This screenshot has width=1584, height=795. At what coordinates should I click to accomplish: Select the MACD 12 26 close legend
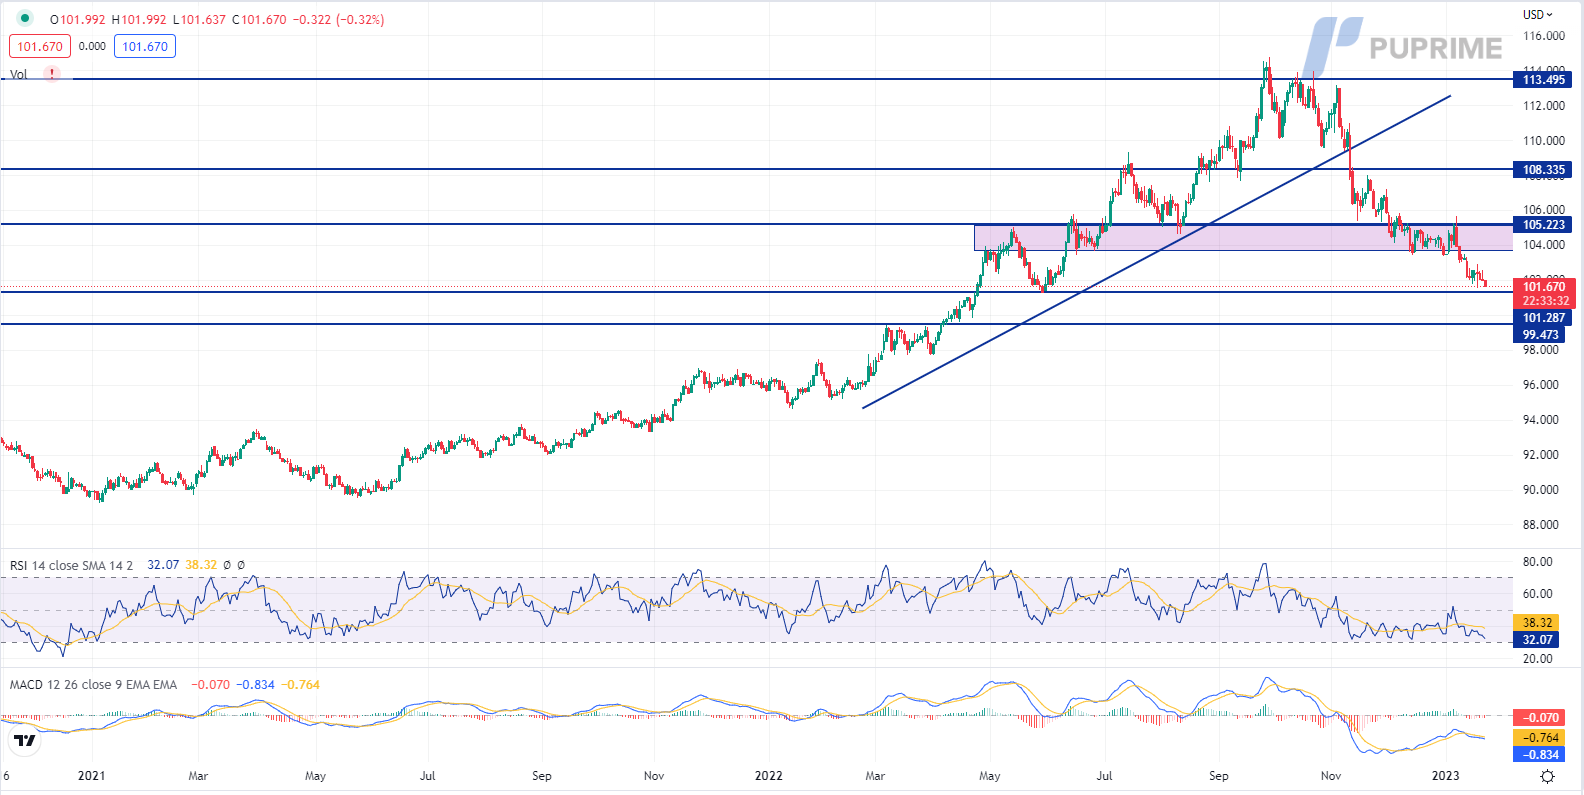click(x=93, y=685)
